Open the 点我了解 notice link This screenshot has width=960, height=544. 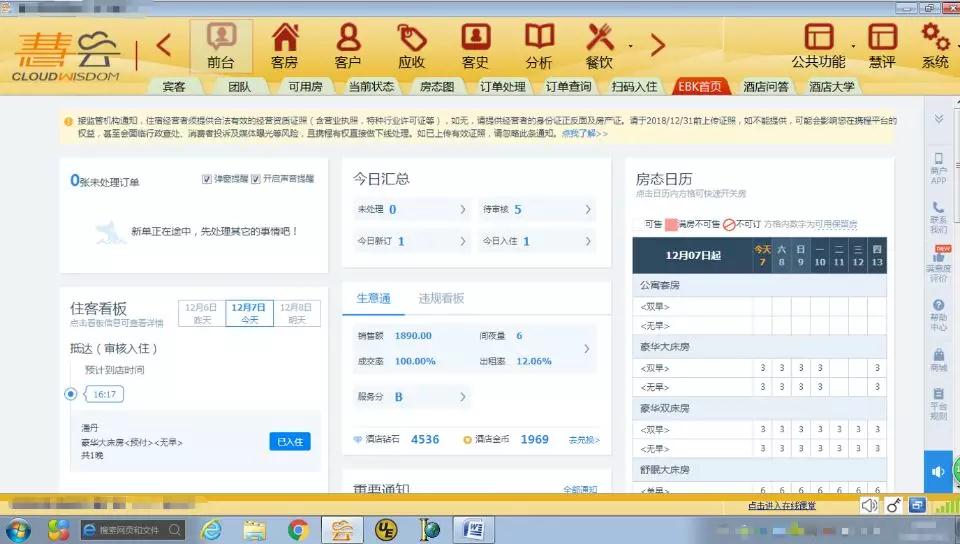585,133
